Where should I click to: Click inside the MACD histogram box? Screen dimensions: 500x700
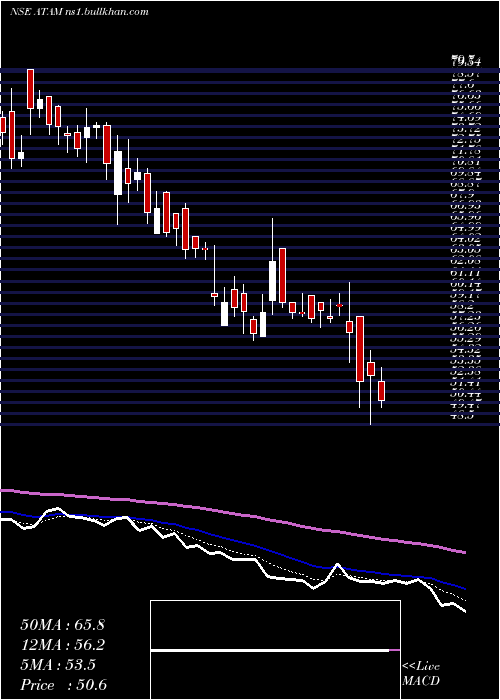pyautogui.click(x=275, y=650)
